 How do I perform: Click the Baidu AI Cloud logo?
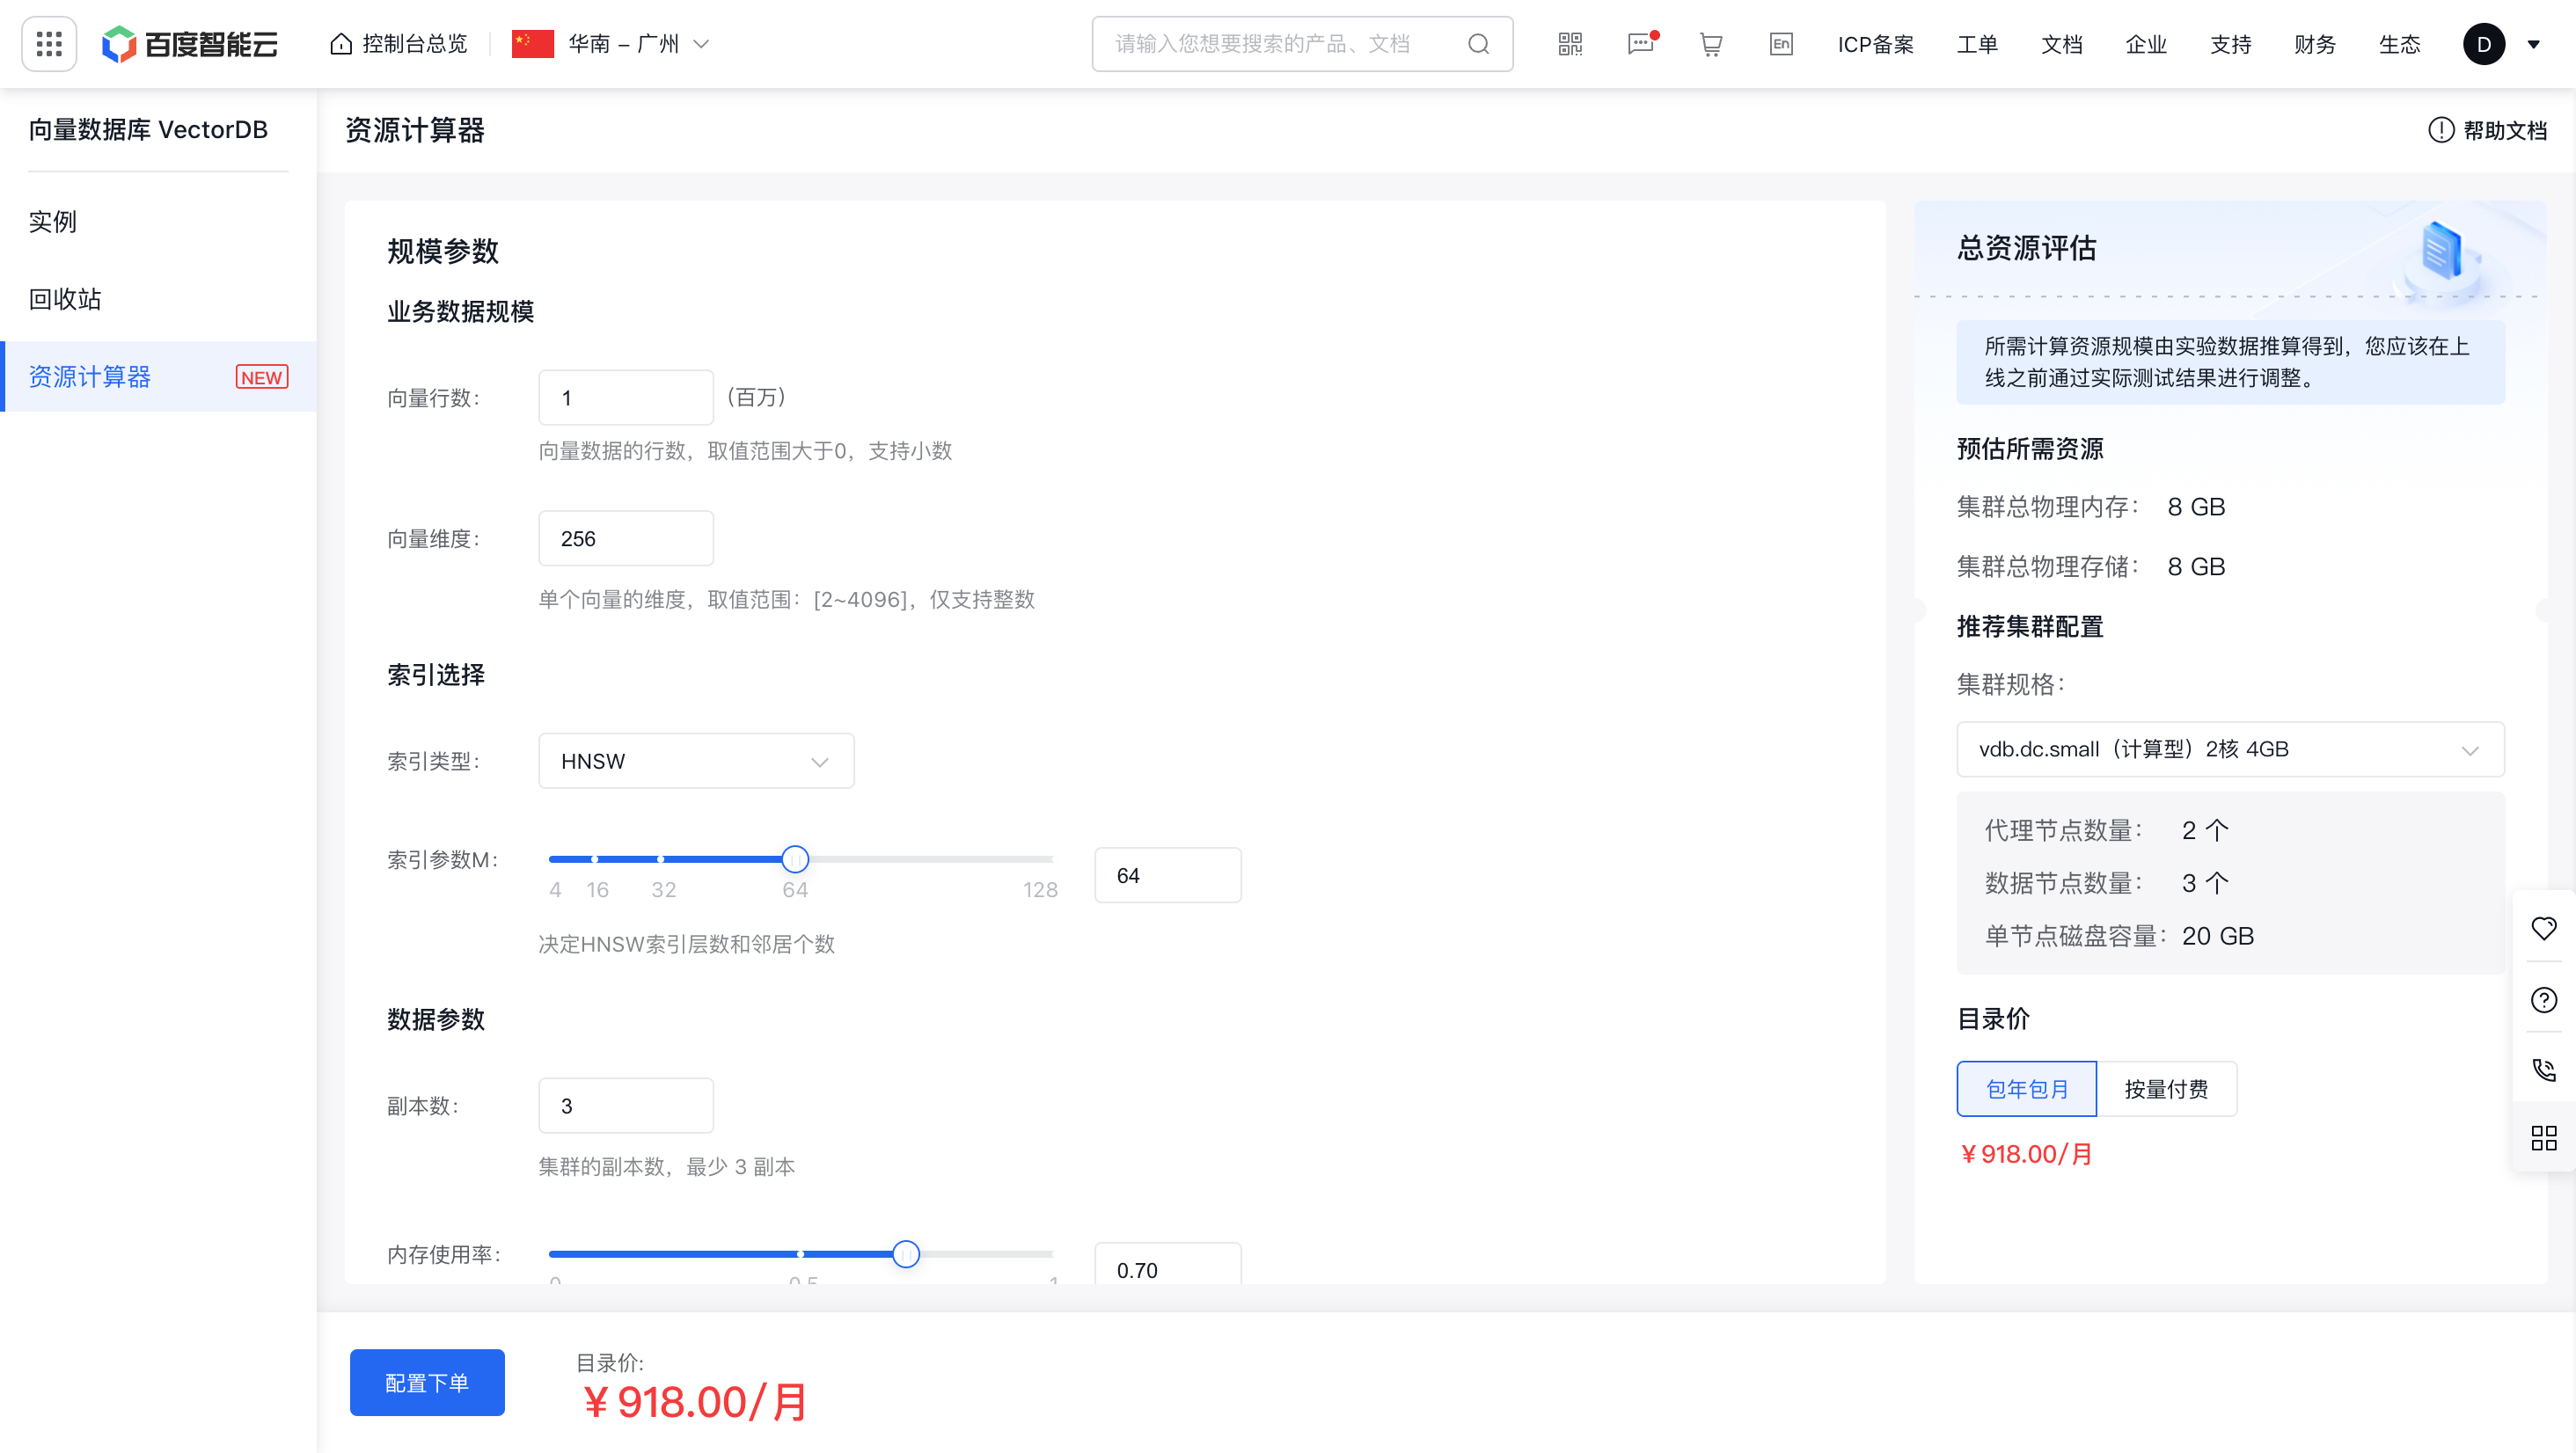tap(189, 44)
